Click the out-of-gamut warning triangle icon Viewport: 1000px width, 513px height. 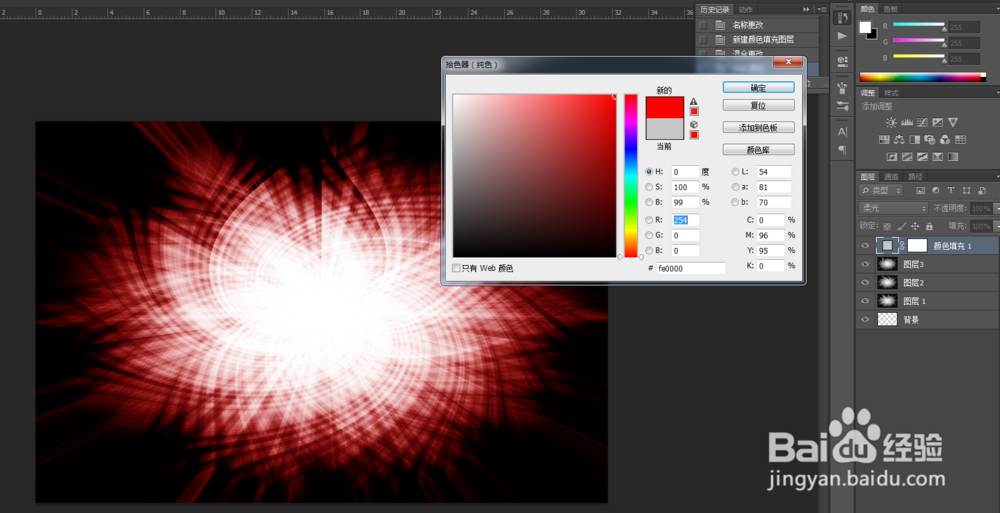(x=694, y=101)
